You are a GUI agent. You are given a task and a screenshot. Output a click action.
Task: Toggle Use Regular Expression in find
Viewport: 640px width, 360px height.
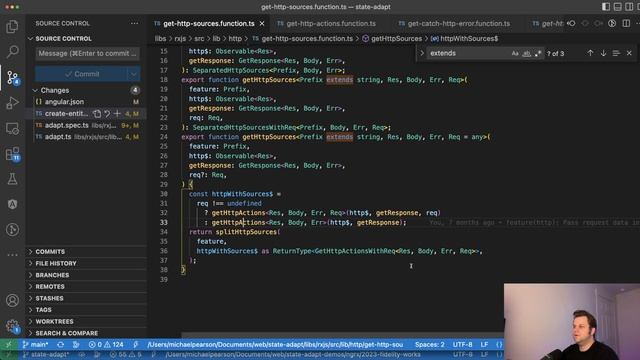pyautogui.click(x=538, y=53)
